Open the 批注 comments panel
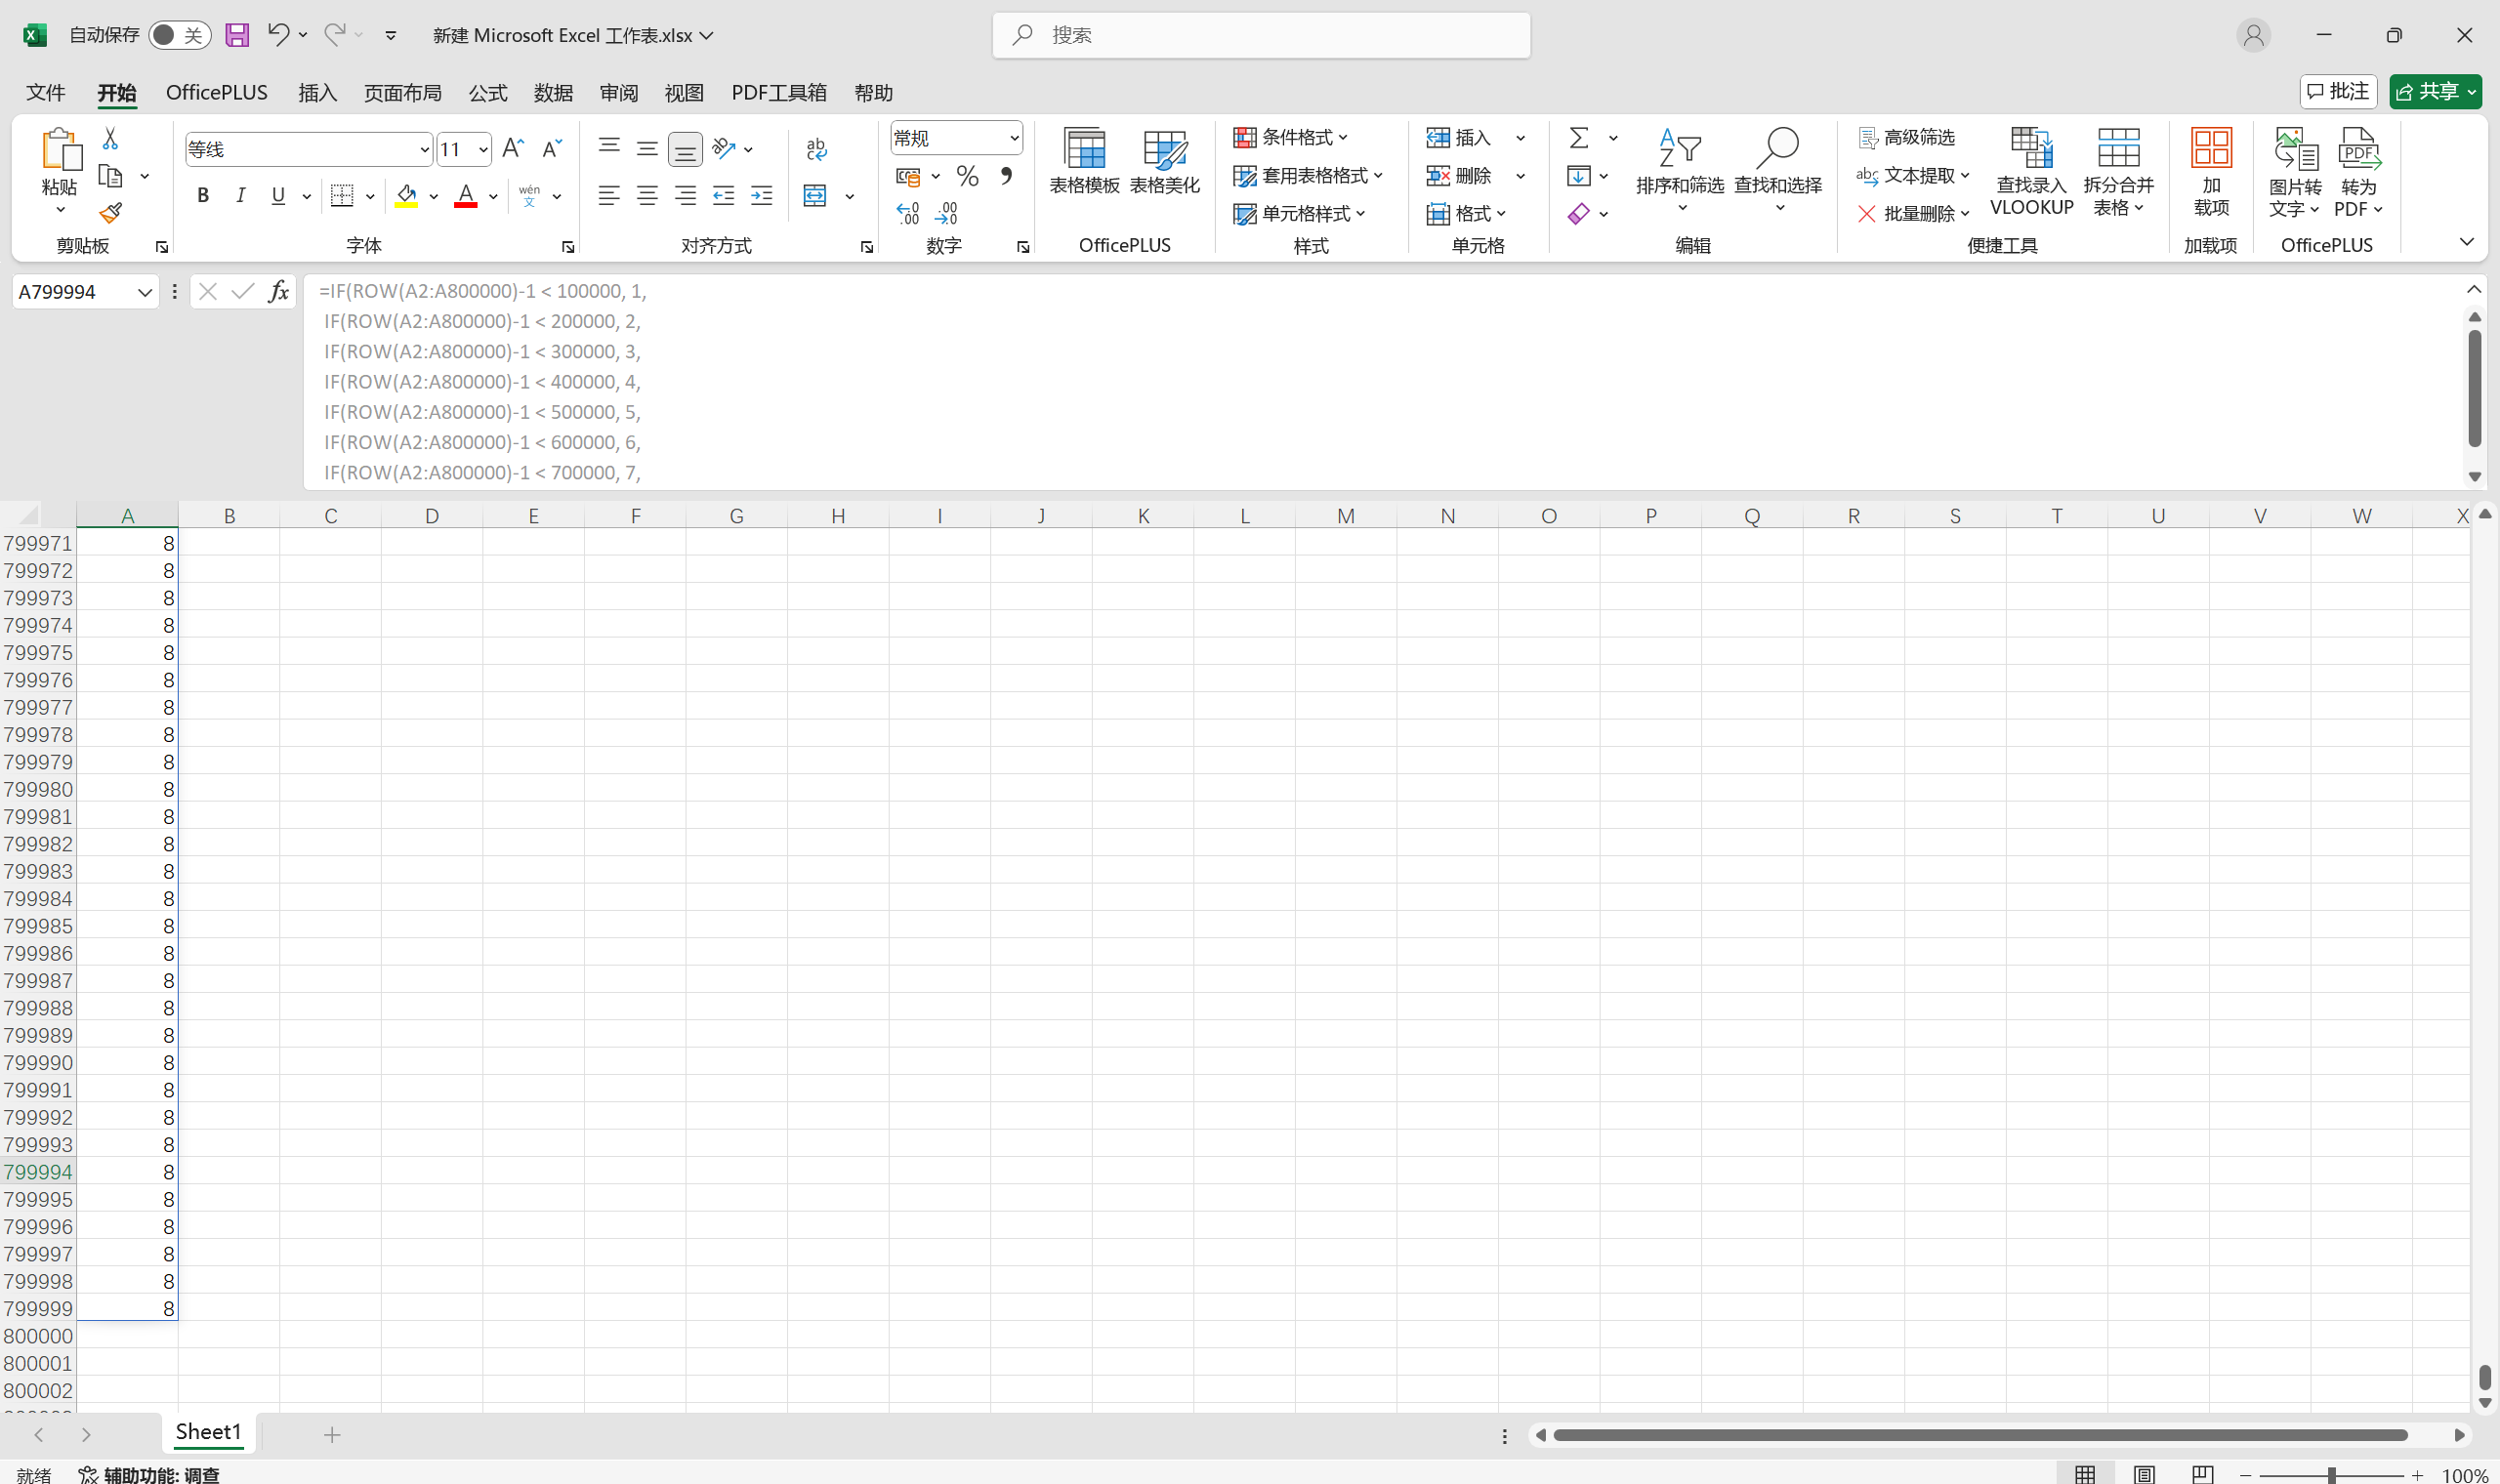 tap(2338, 91)
